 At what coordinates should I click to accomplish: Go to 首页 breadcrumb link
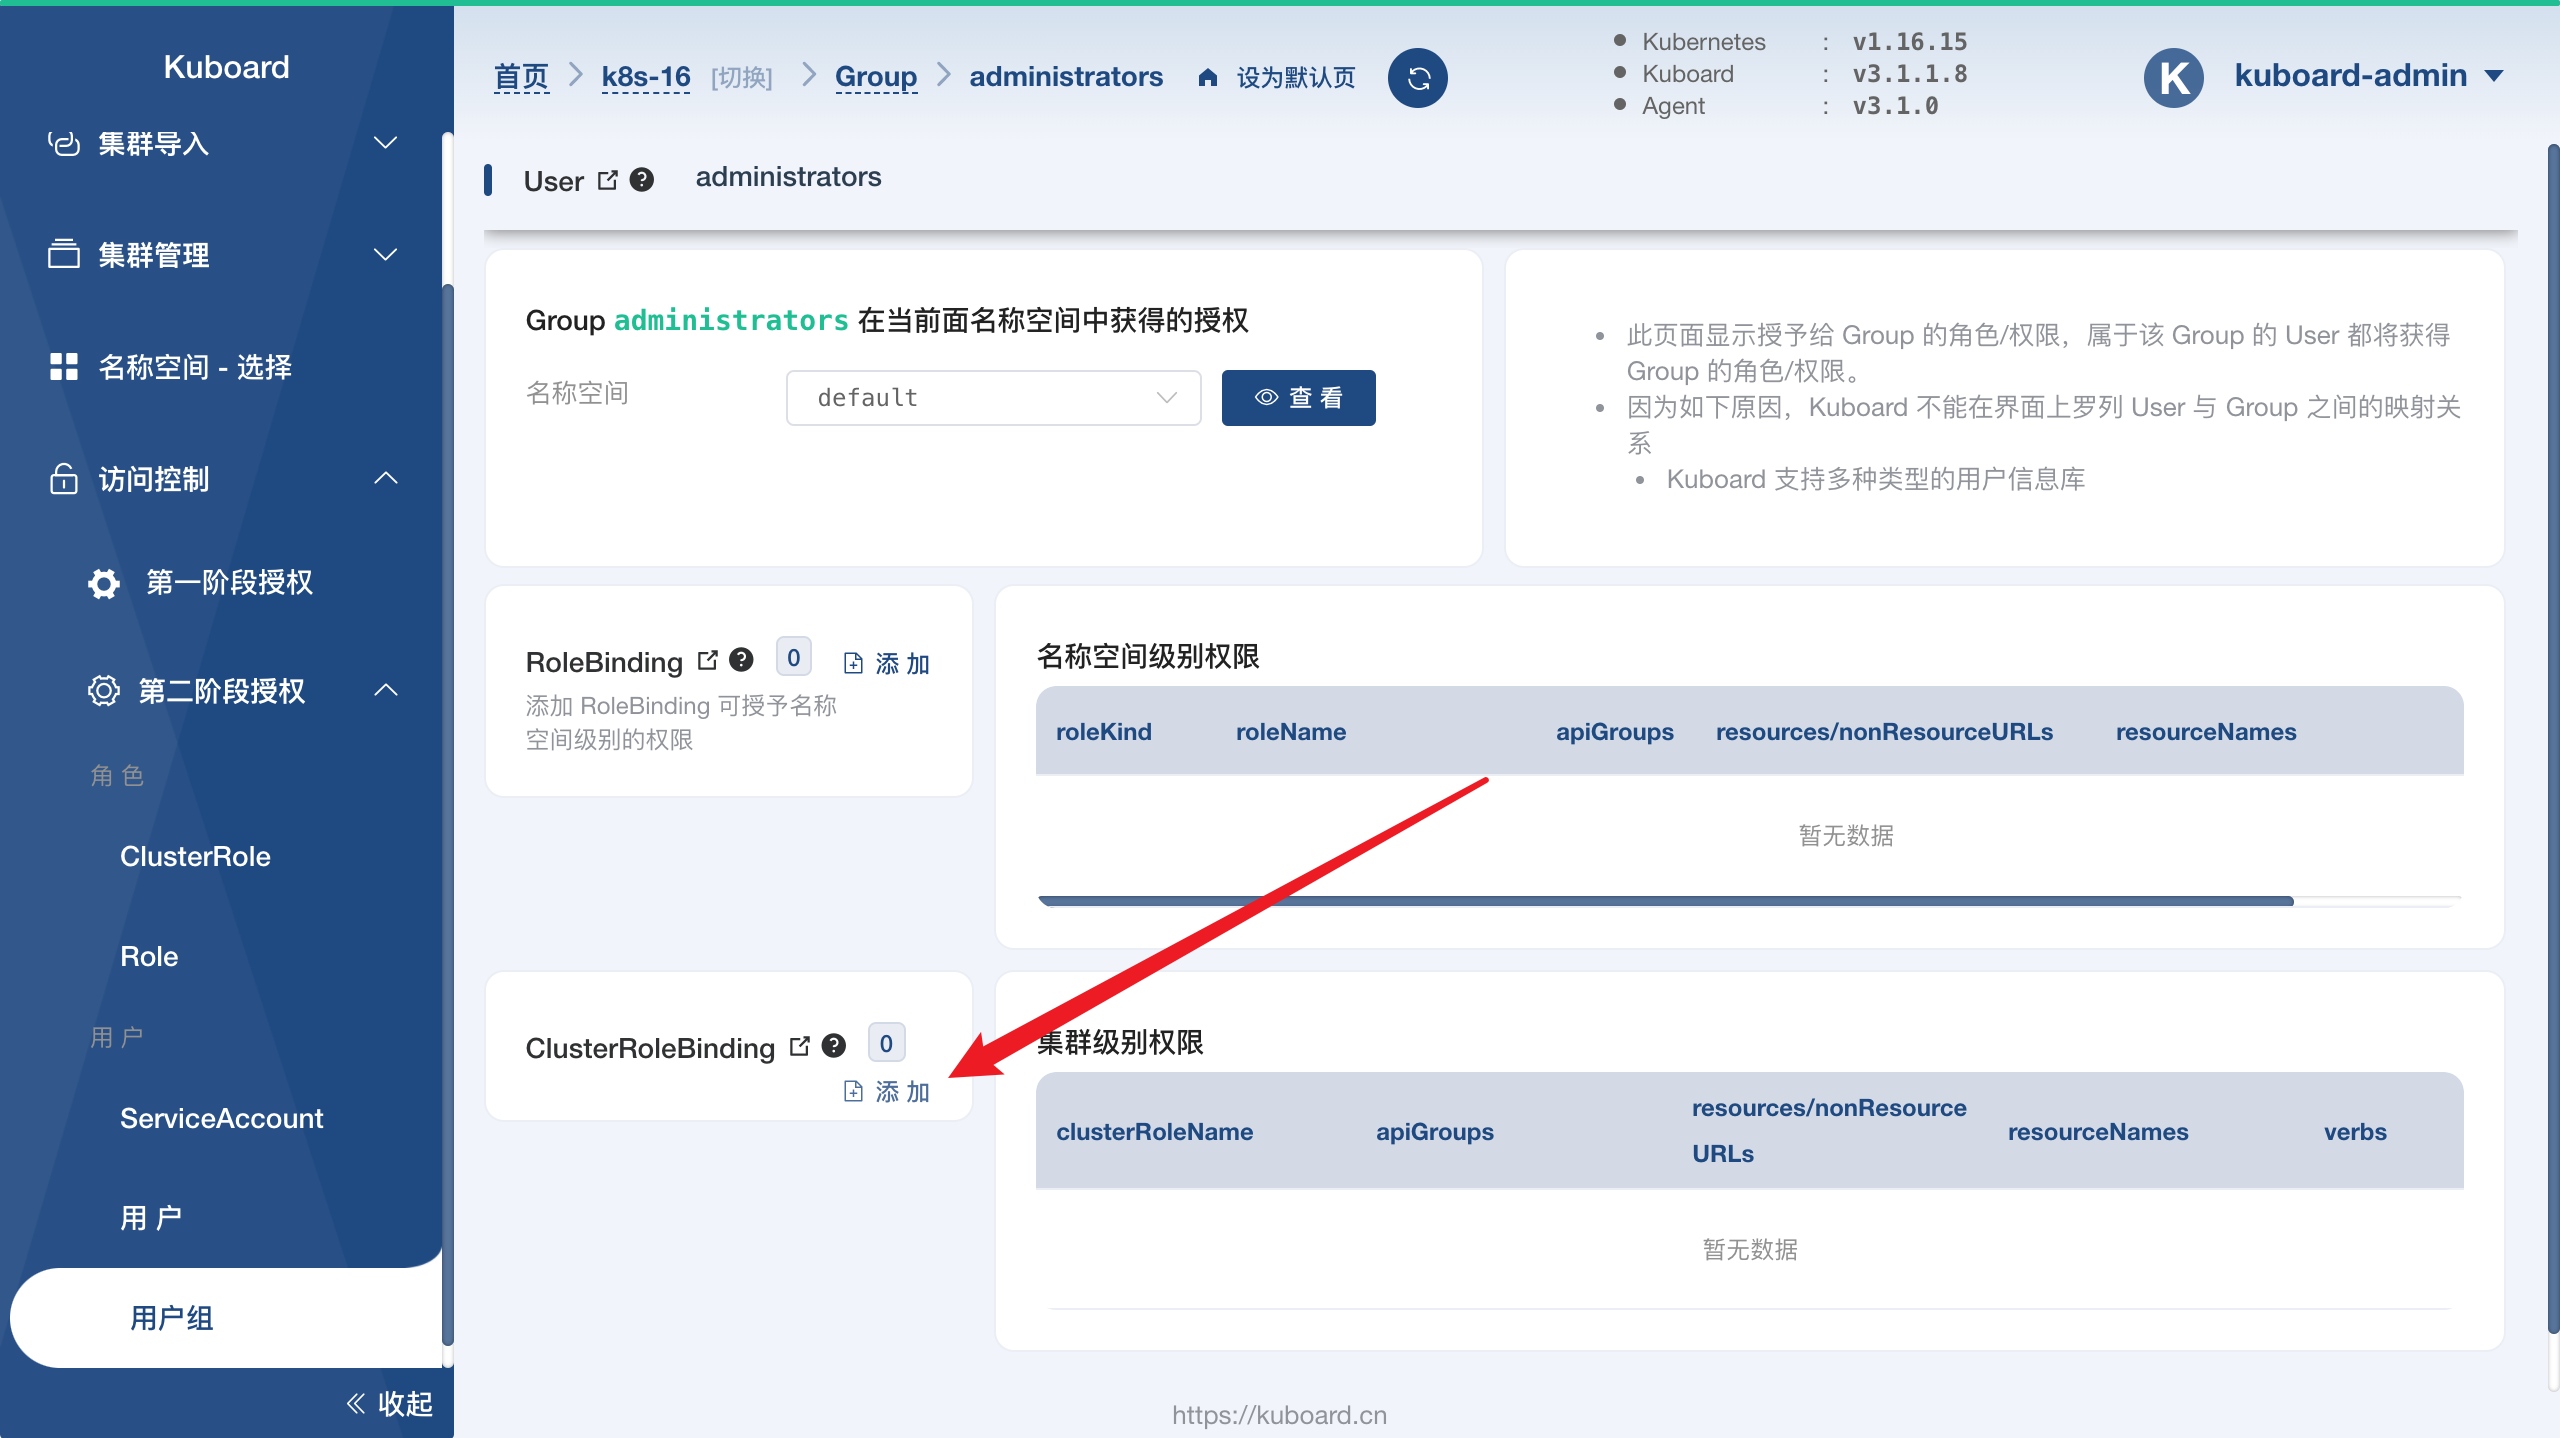click(x=521, y=77)
